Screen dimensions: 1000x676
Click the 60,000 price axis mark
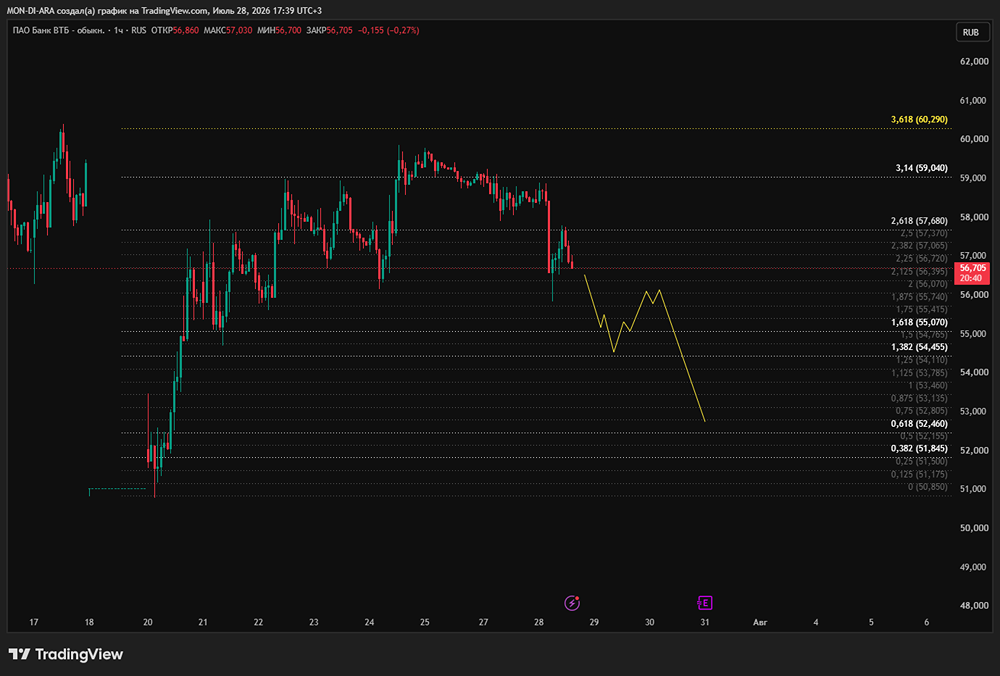pos(974,139)
